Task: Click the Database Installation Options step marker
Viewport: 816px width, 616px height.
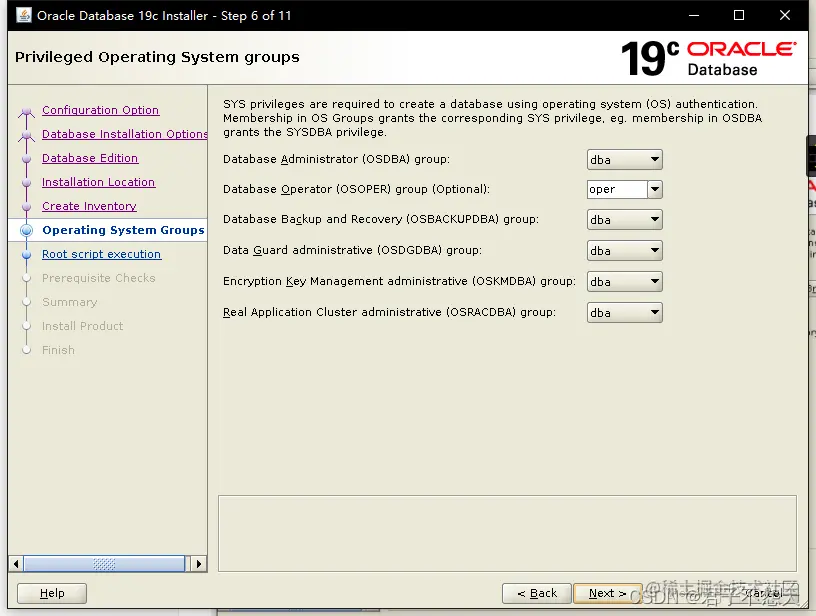Action: [x=27, y=135]
